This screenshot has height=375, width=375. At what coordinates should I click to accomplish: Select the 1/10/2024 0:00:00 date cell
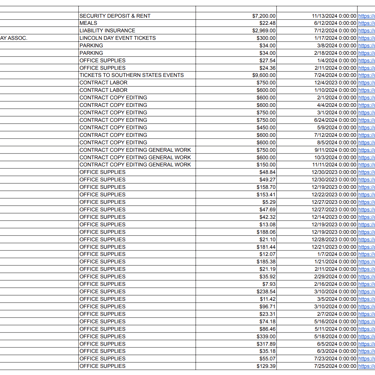click(317, 90)
